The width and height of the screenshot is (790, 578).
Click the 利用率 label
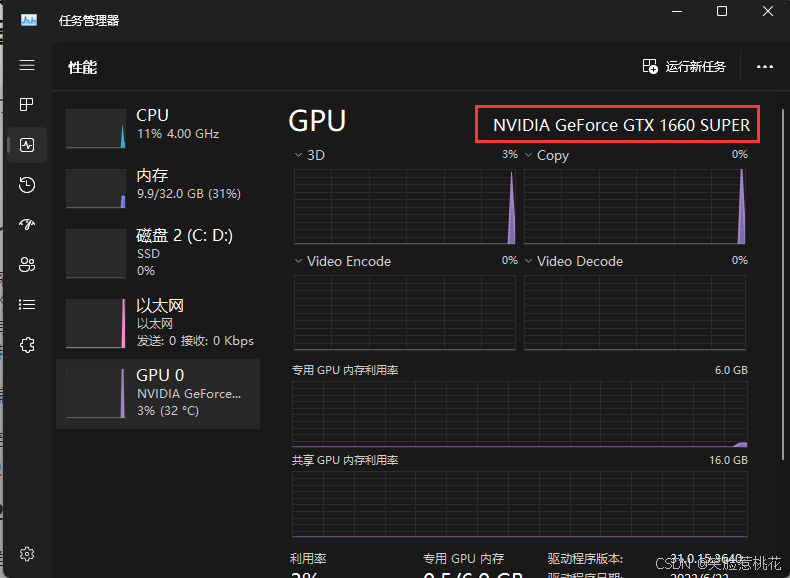pyautogui.click(x=308, y=558)
